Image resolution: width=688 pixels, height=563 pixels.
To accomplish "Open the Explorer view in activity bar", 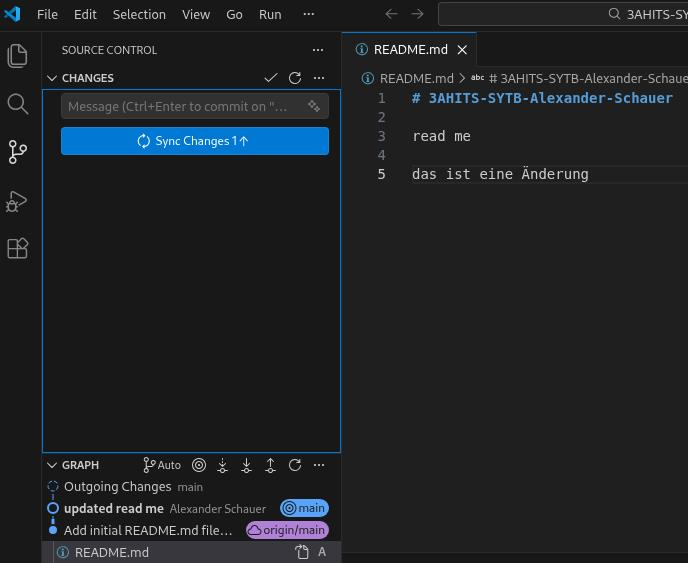I will click(x=17, y=56).
